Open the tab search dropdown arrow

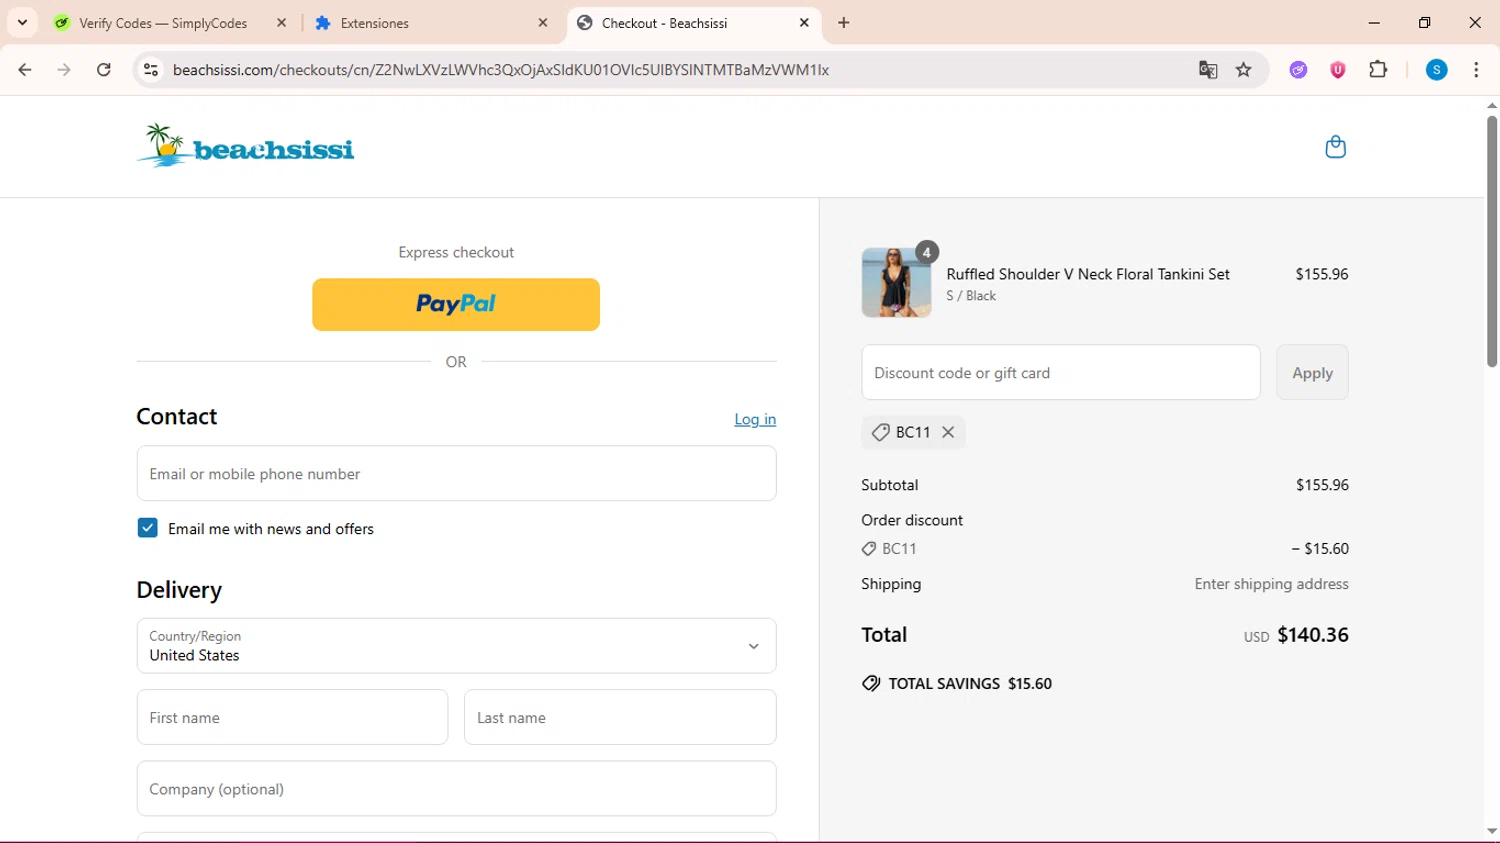22,22
